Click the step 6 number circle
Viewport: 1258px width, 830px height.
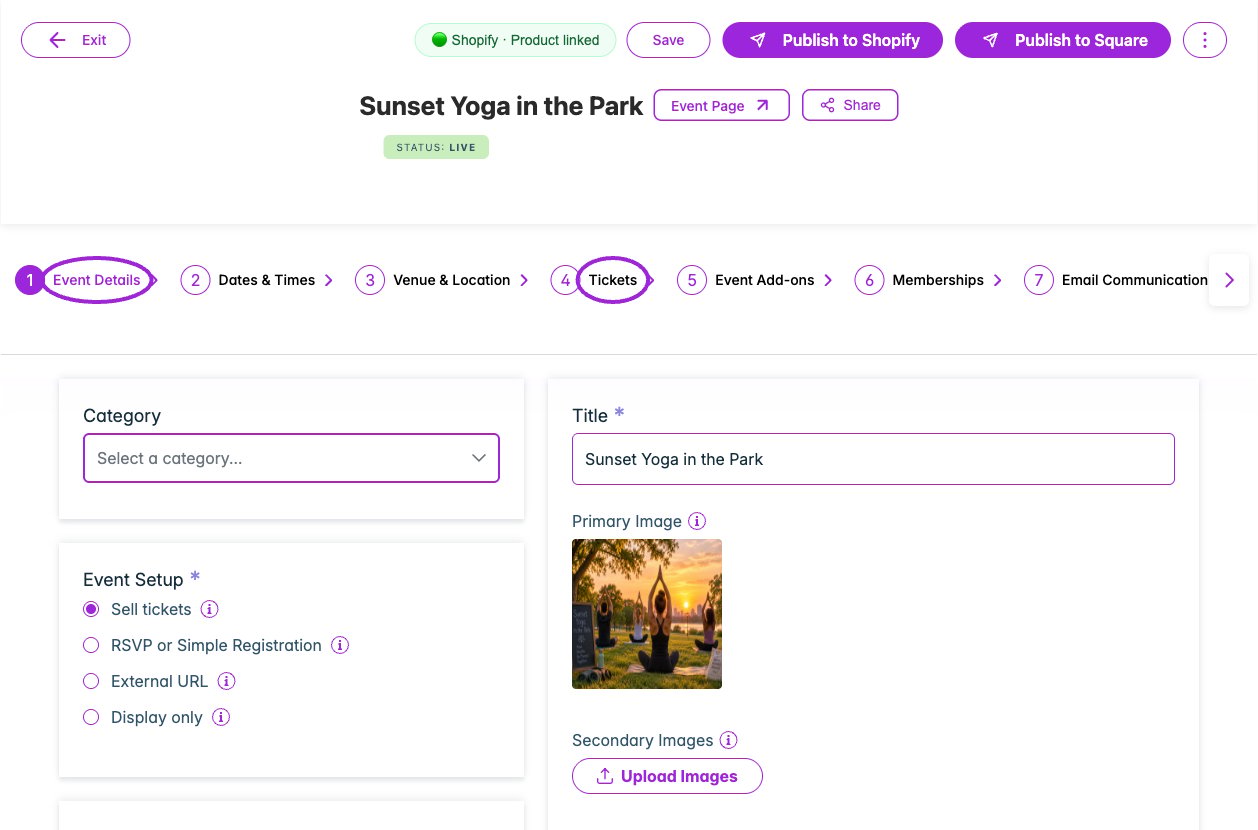click(869, 280)
